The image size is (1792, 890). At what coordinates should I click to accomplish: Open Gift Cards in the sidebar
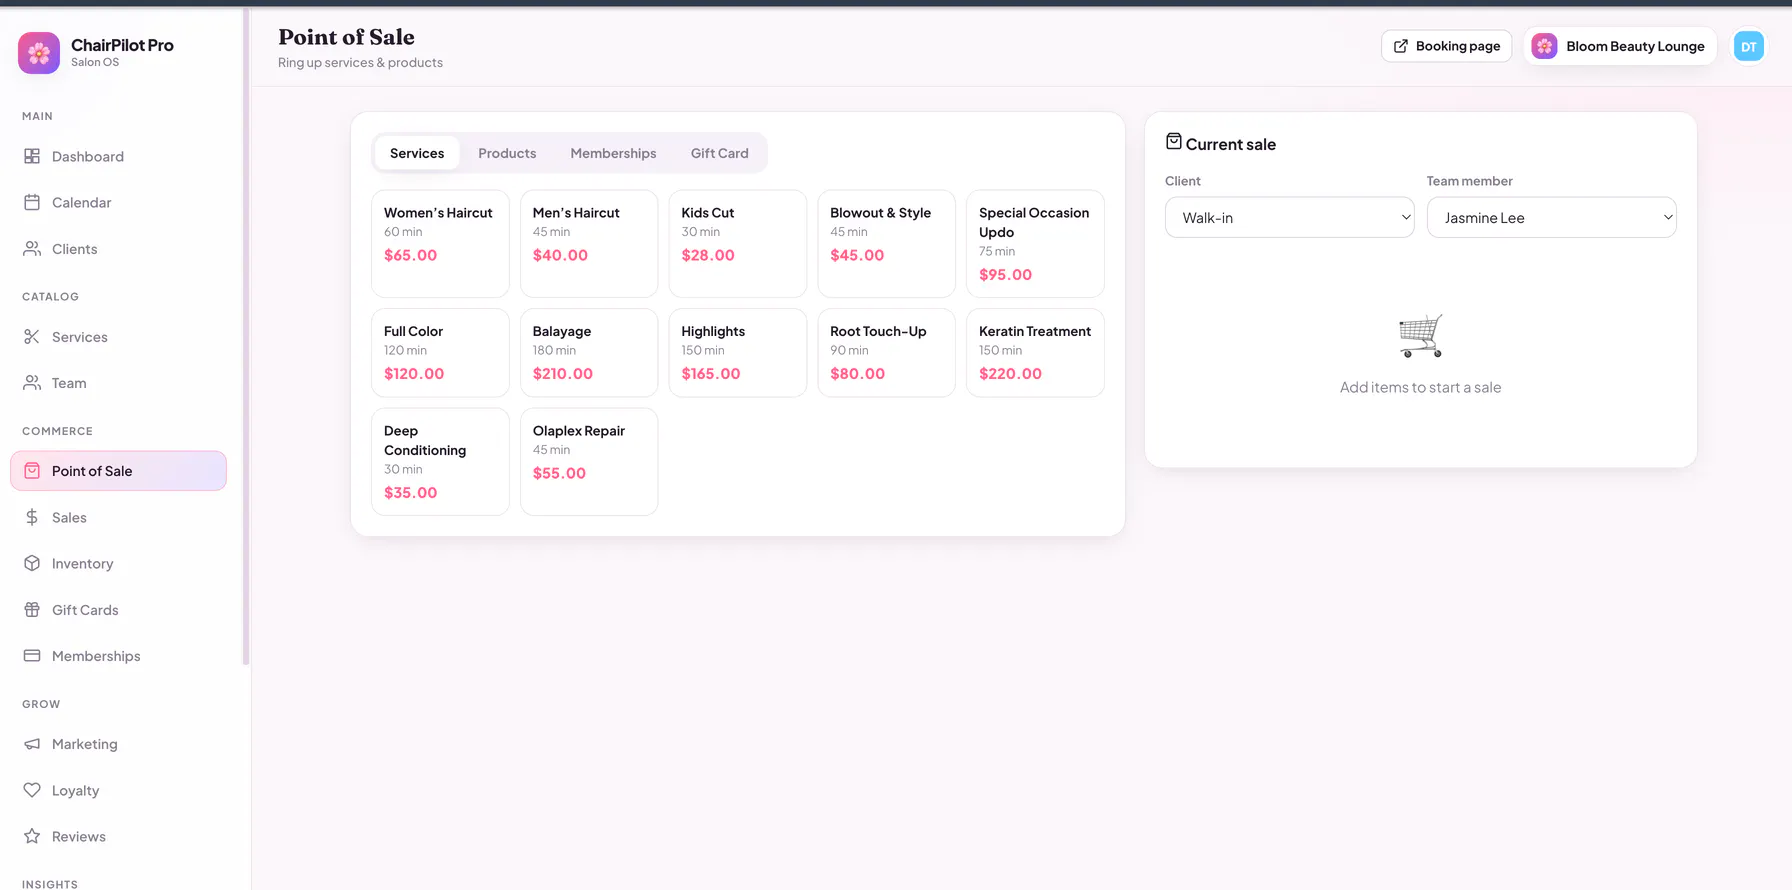coord(118,610)
